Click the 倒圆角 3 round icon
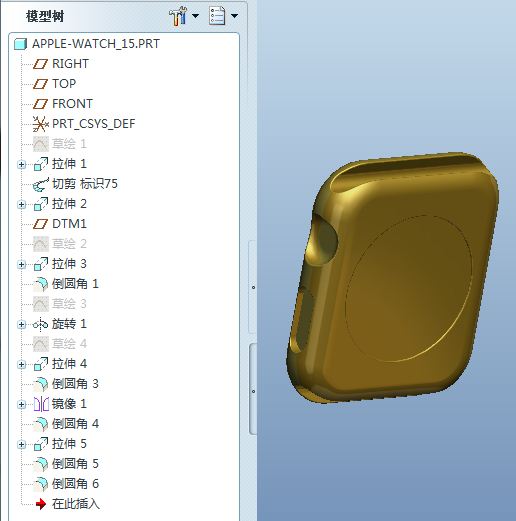516x521 pixels. tap(41, 384)
